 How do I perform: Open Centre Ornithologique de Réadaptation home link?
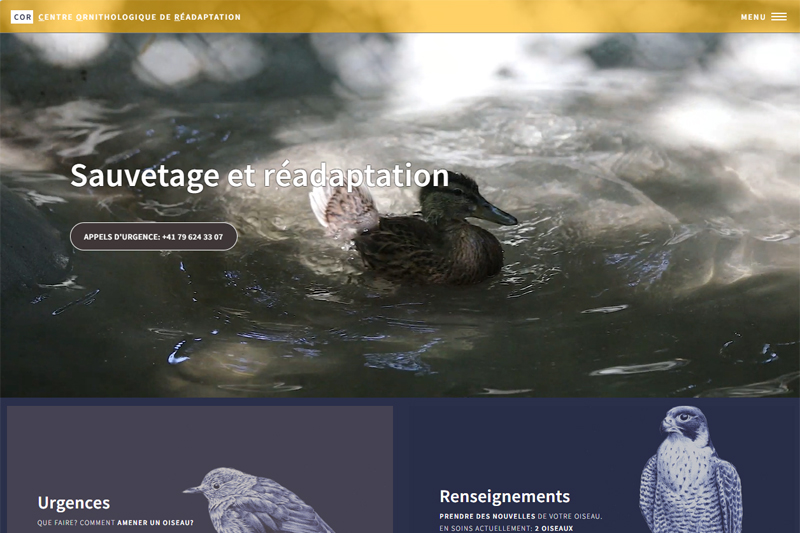[139, 17]
